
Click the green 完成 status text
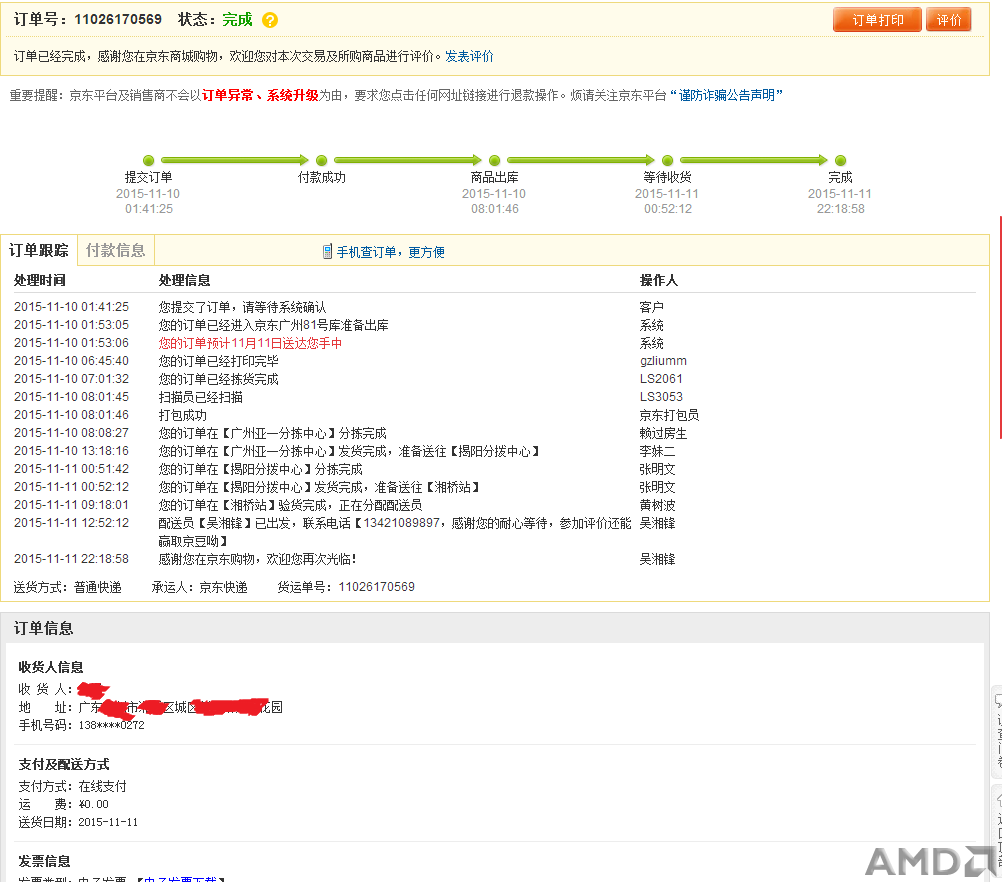click(x=237, y=20)
